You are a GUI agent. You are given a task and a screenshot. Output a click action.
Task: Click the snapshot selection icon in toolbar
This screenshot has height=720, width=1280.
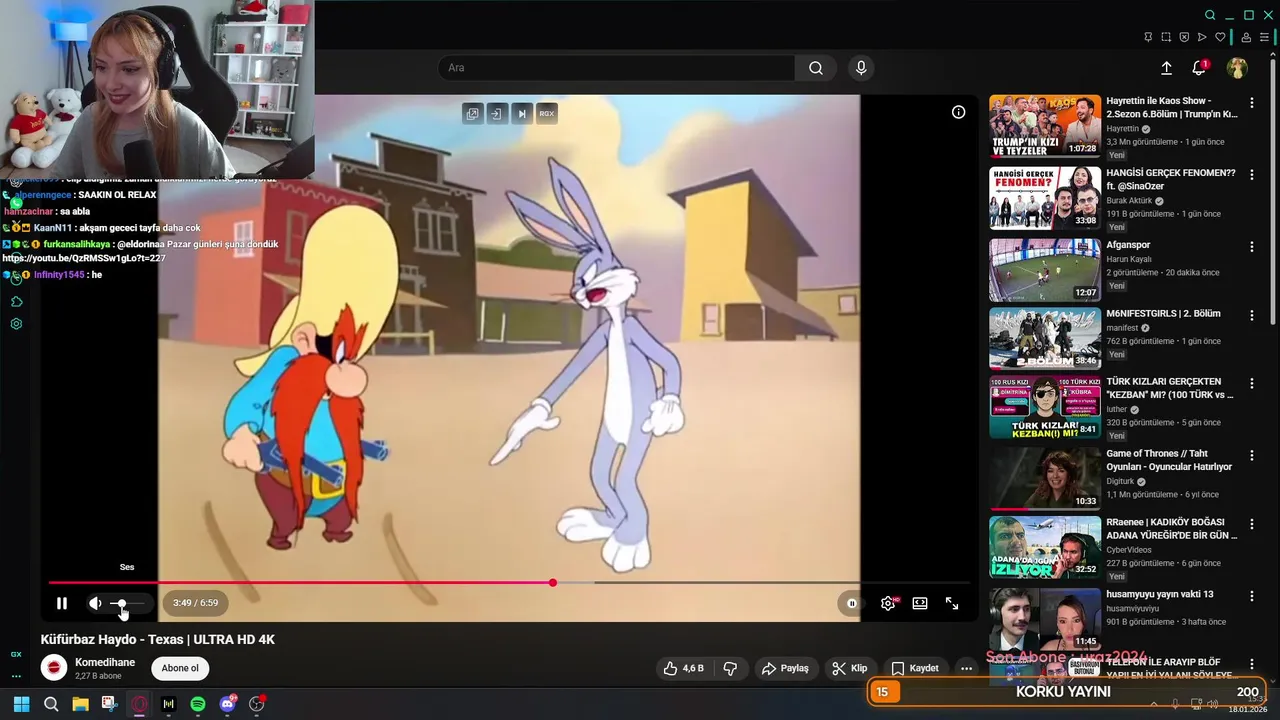click(x=1166, y=37)
